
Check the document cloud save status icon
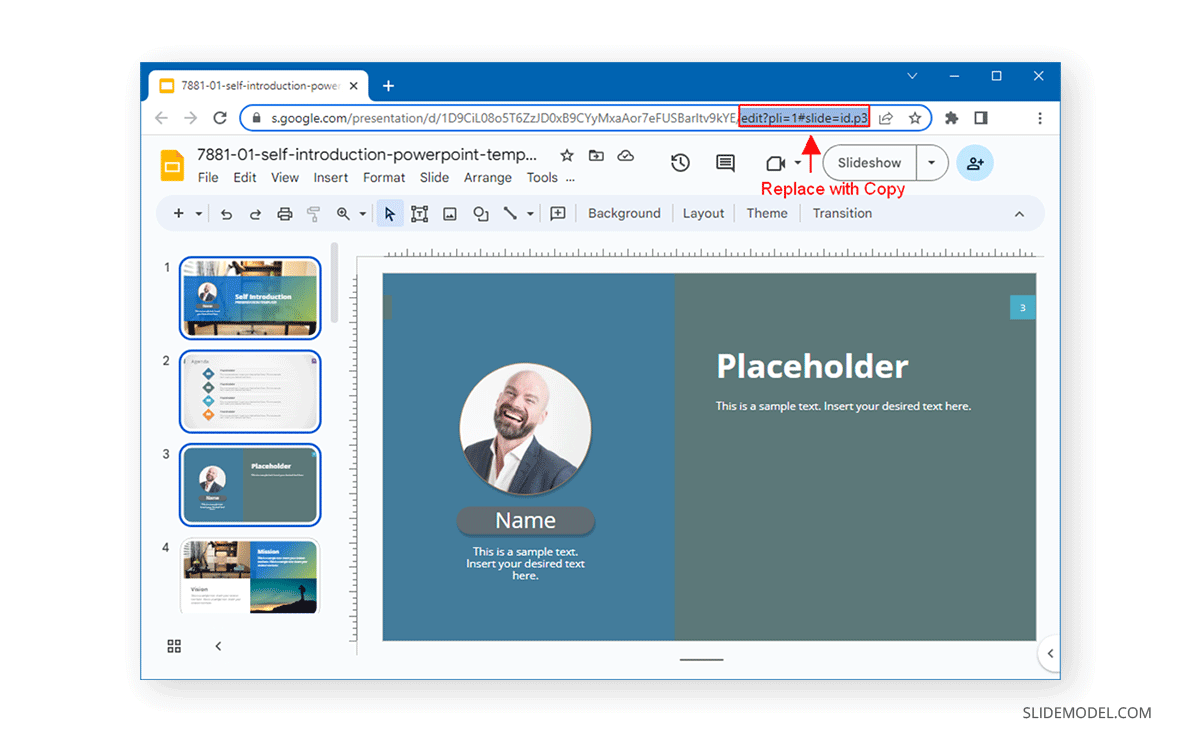click(x=626, y=156)
